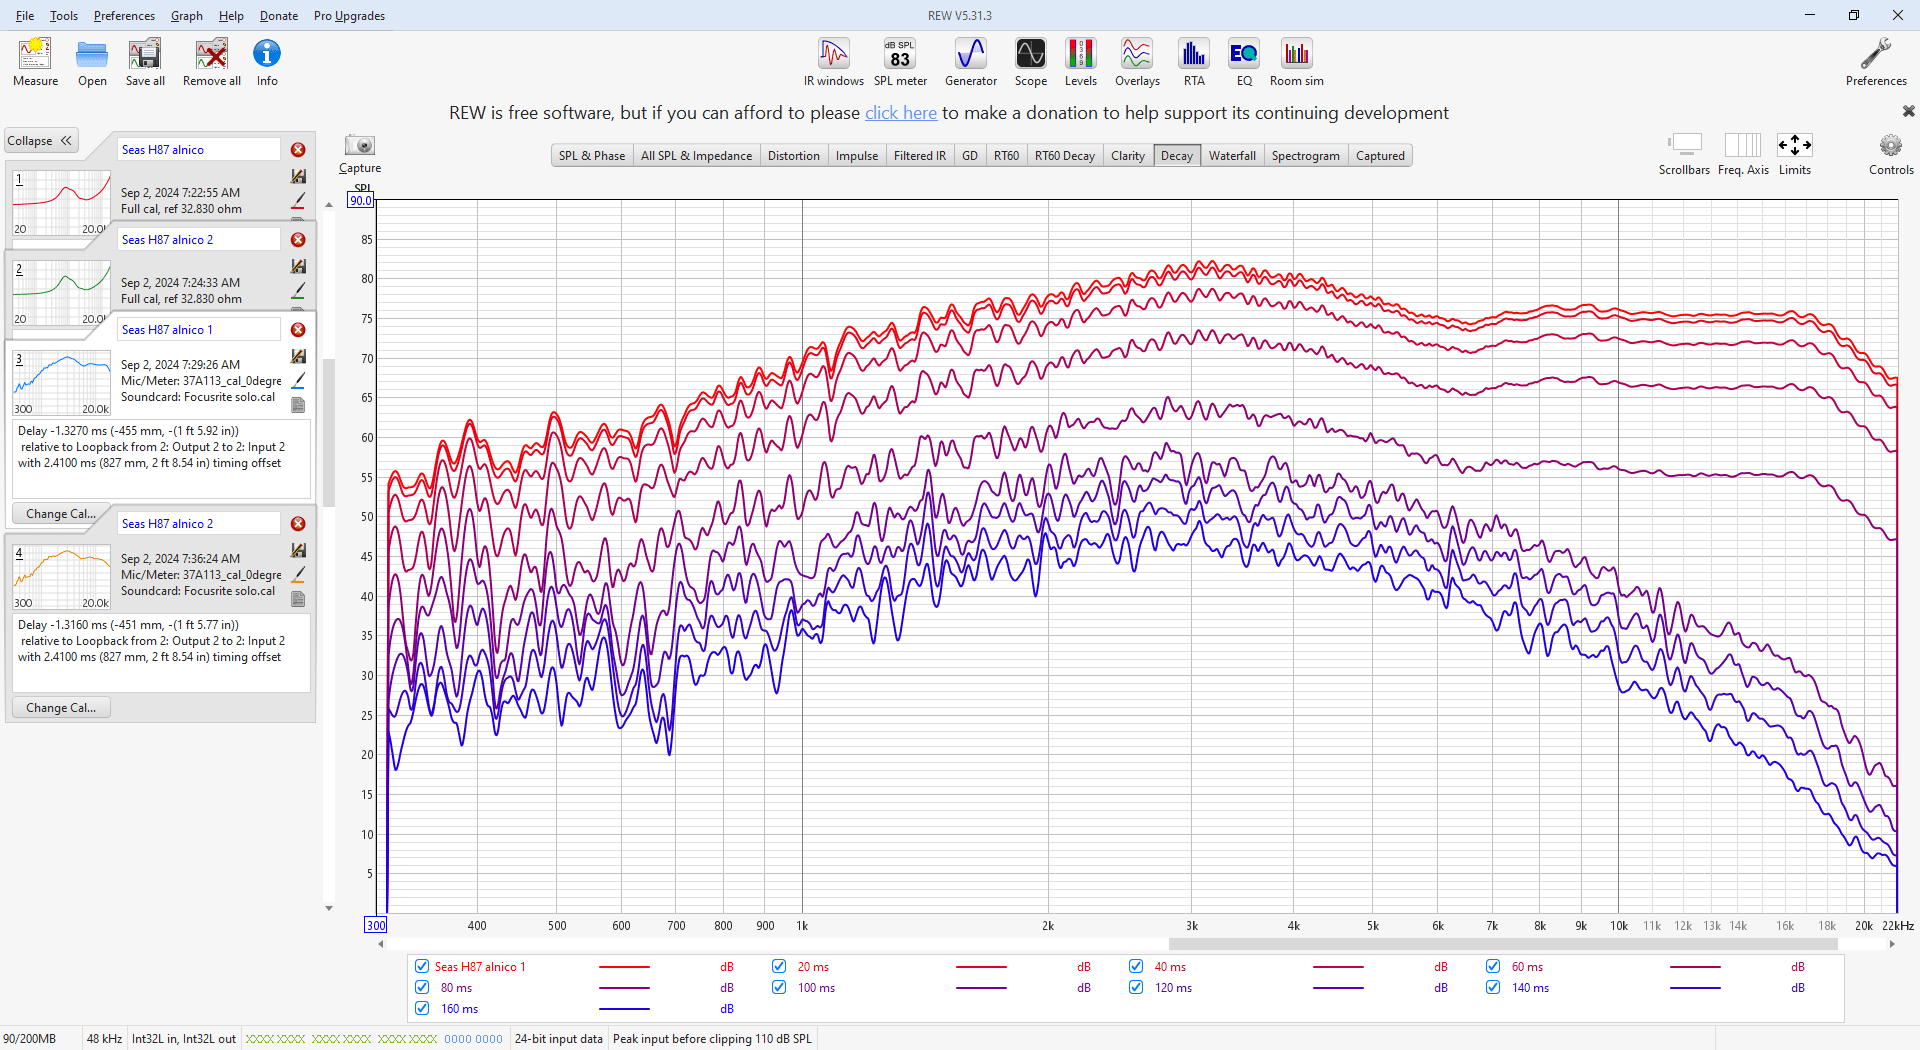Open the File menu
Image resolution: width=1920 pixels, height=1050 pixels.
[x=25, y=15]
